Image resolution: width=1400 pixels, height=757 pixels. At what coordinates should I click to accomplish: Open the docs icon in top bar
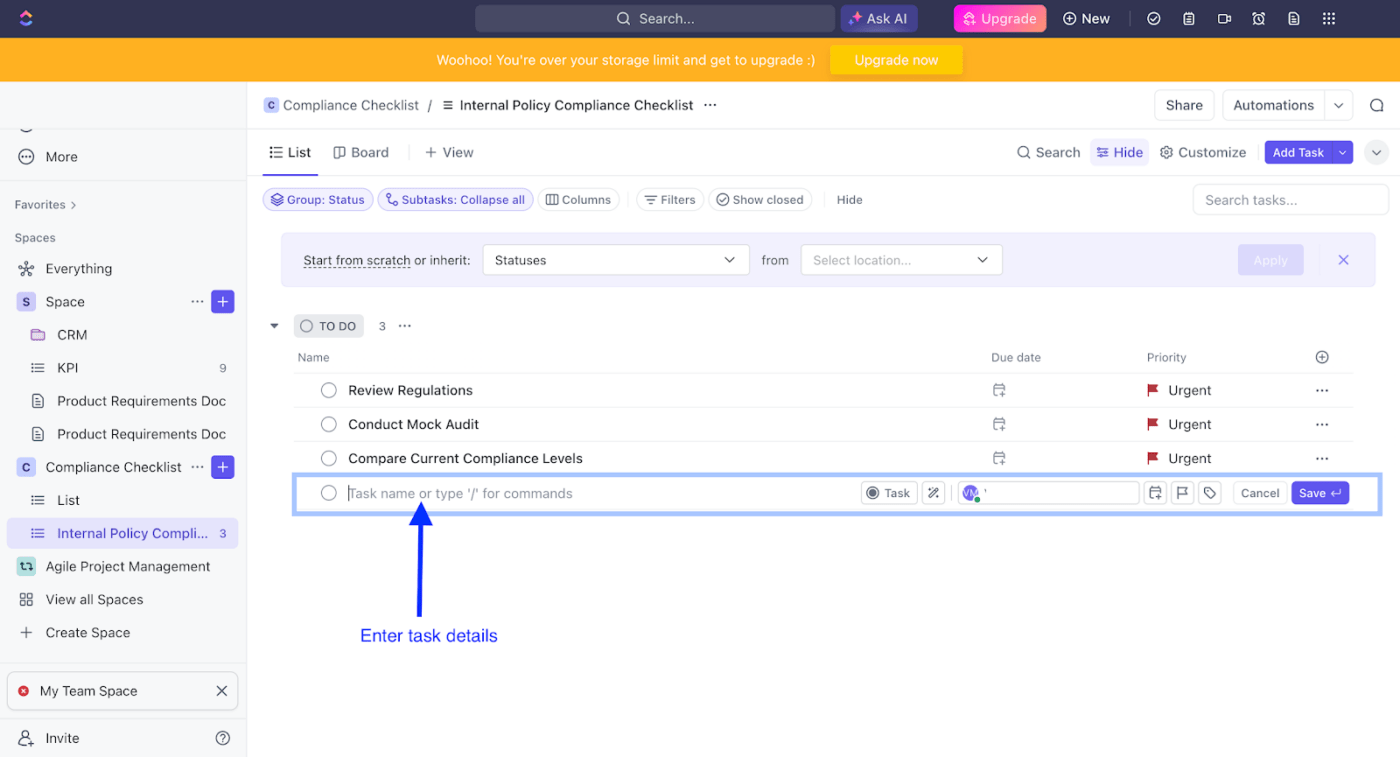tap(1294, 19)
